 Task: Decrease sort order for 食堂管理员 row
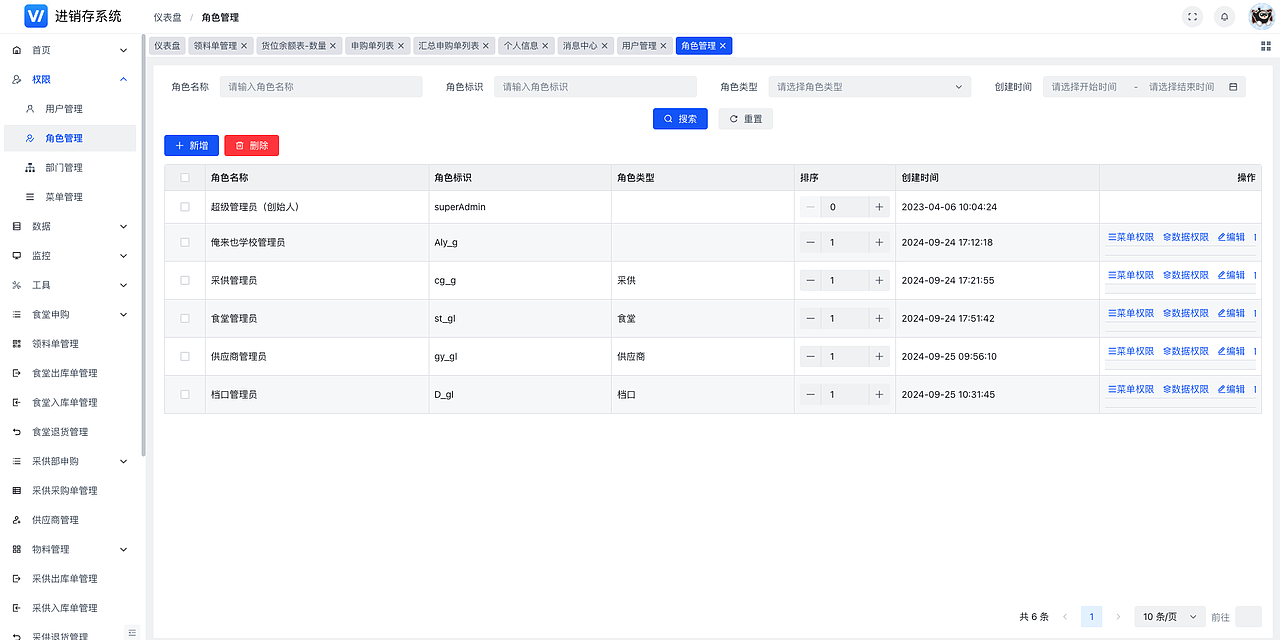810,318
